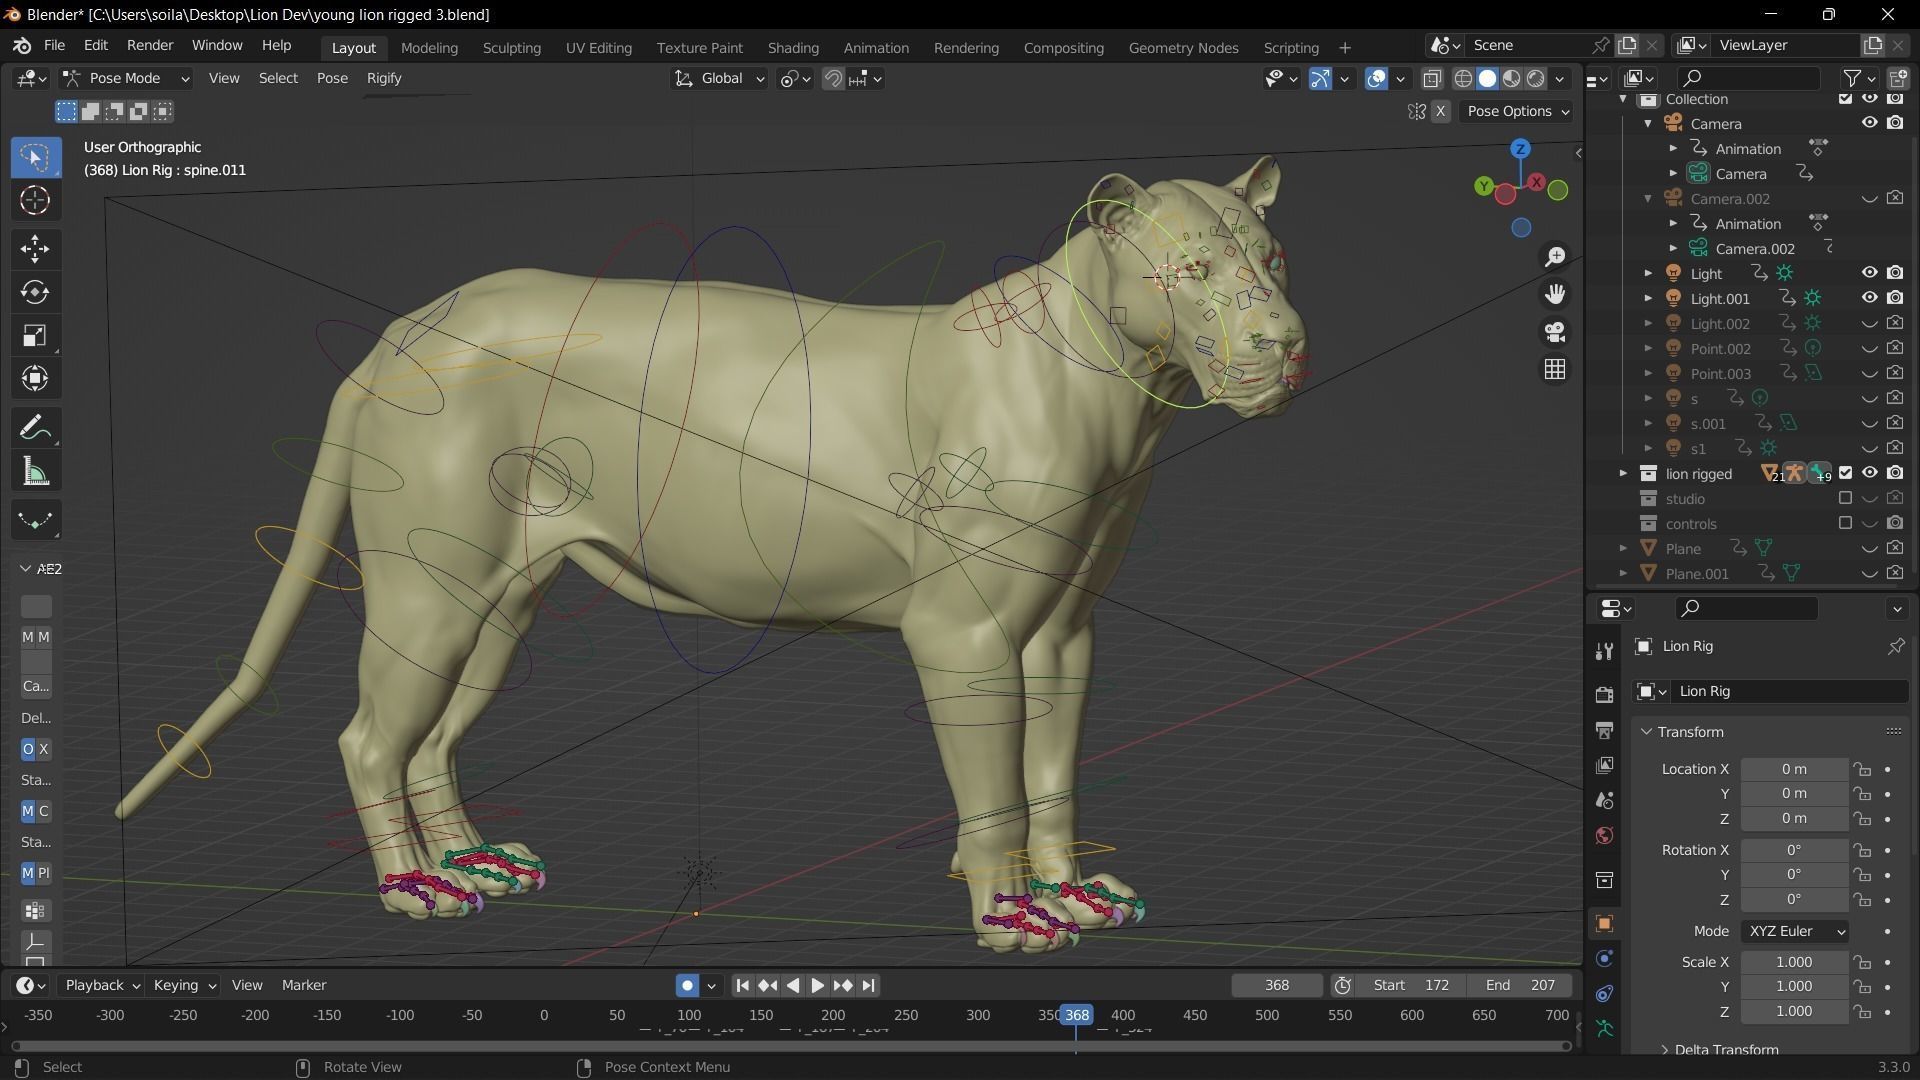Image resolution: width=1920 pixels, height=1080 pixels.
Task: Toggle snapping magnet in header
Action: point(833,78)
